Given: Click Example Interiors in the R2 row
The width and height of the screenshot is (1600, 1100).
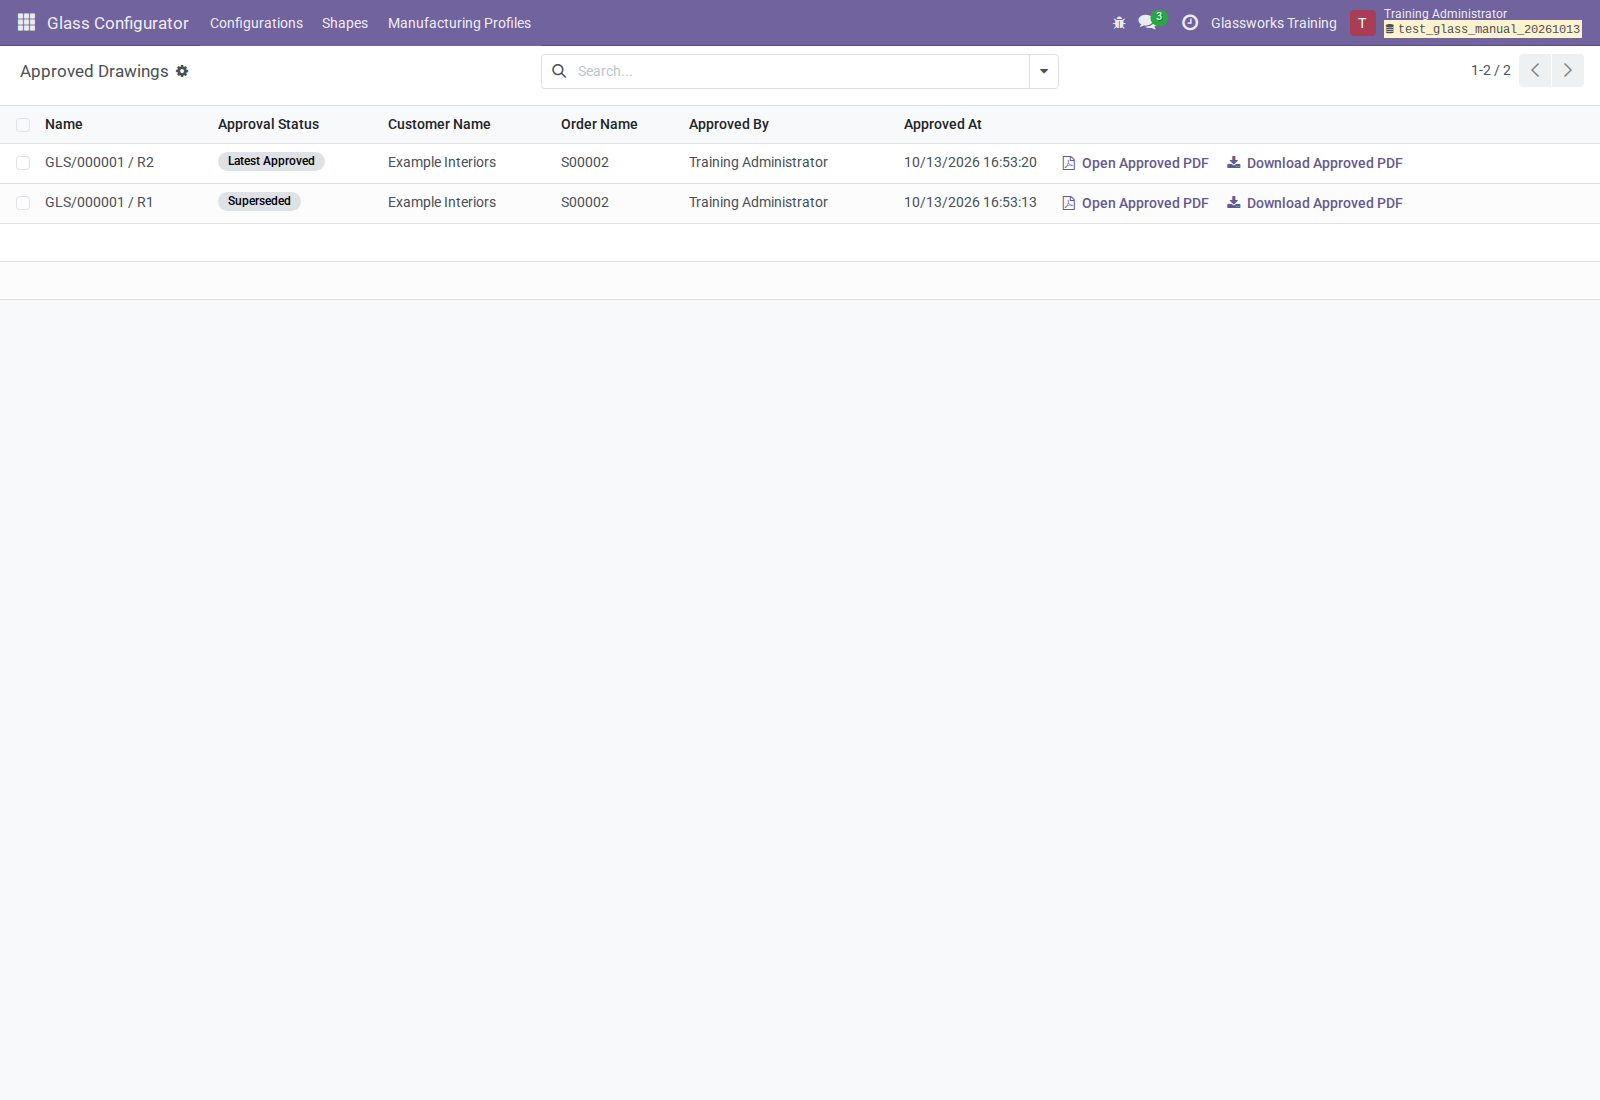Looking at the screenshot, I should [x=442, y=162].
